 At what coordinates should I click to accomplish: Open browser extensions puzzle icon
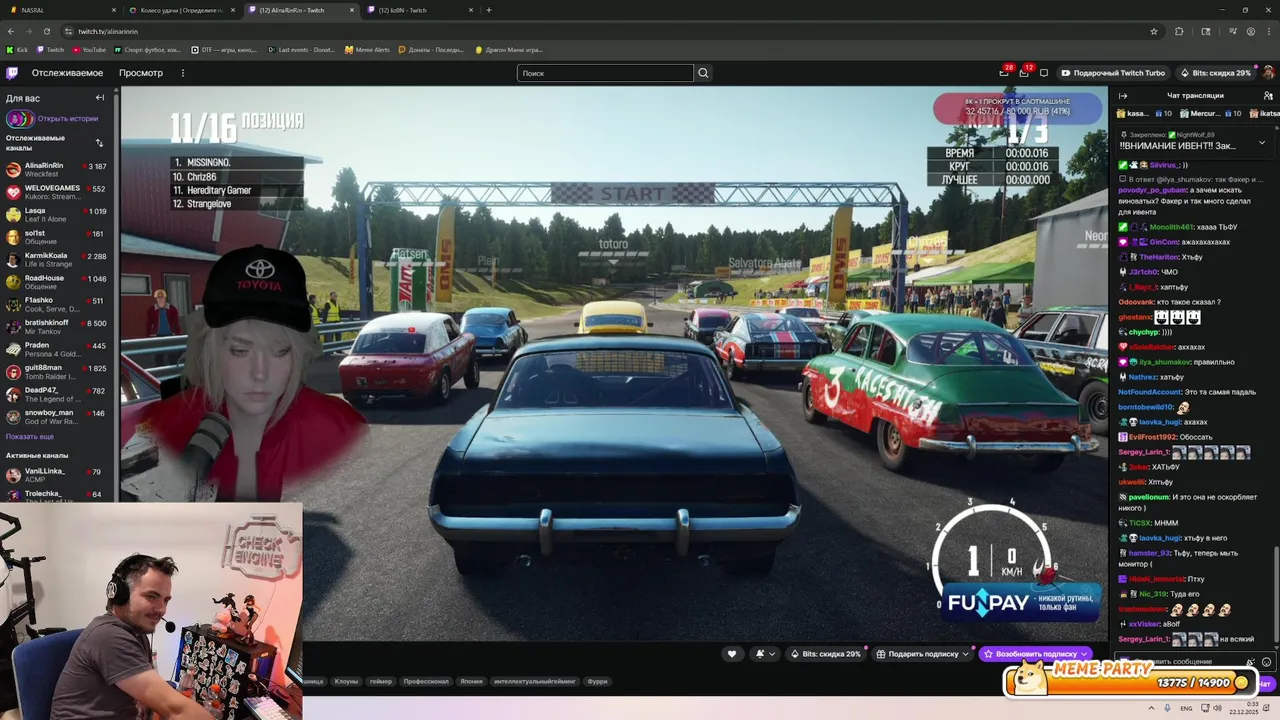(1179, 32)
